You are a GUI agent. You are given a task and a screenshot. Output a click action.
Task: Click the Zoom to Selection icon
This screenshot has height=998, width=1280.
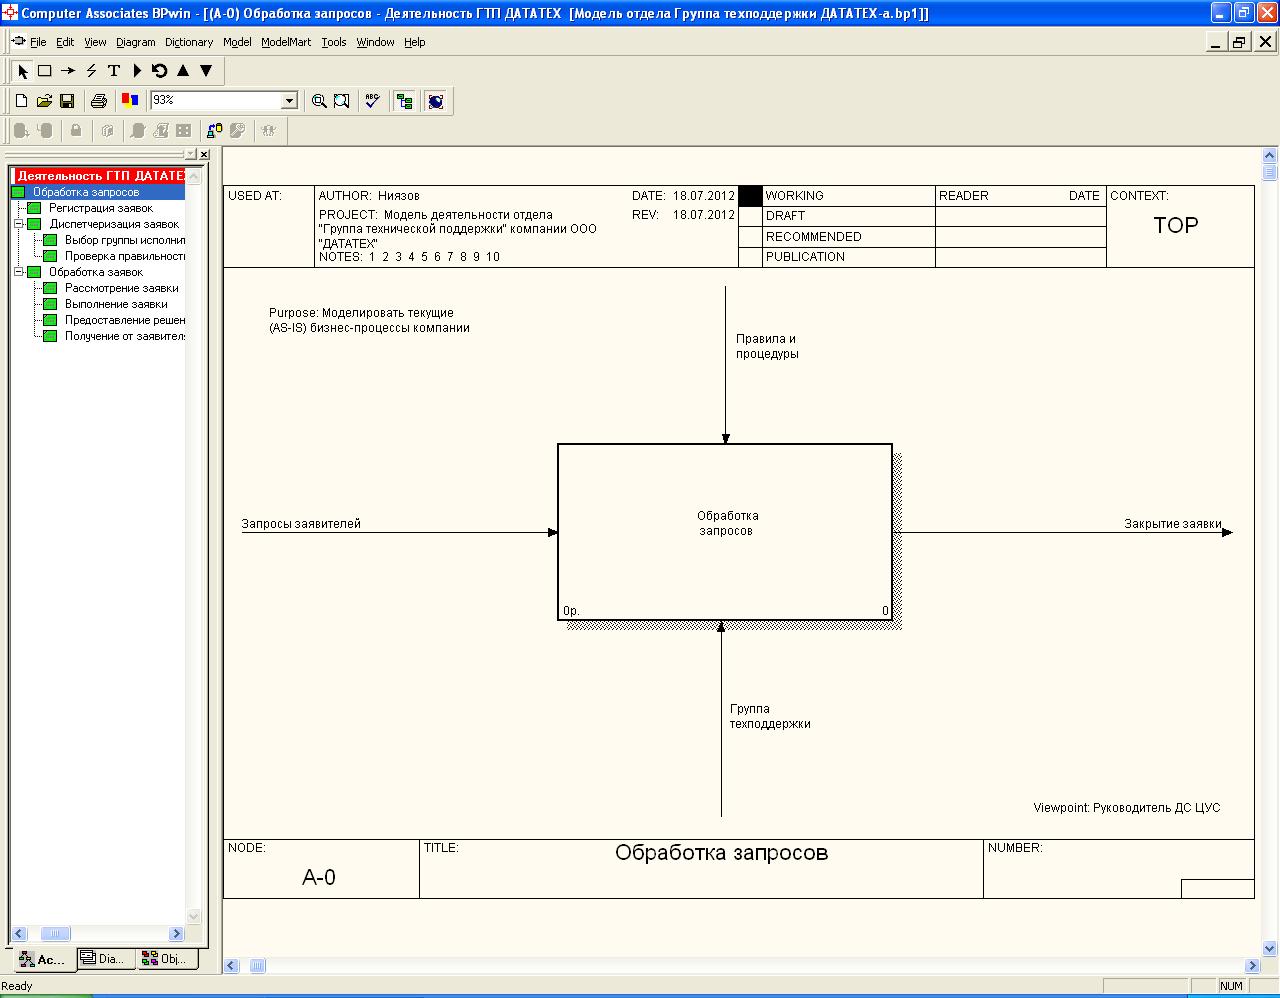coord(342,101)
